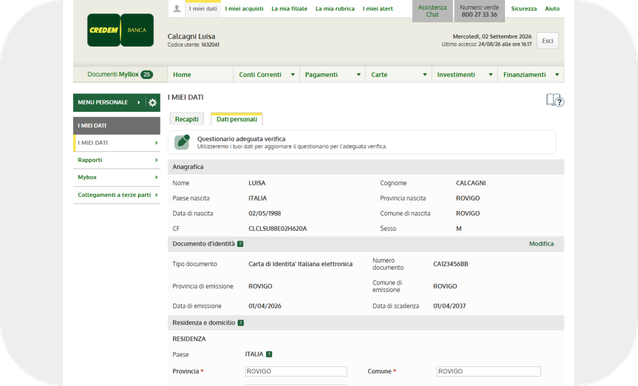Open Mybox in the sidebar
Screen dimensions: 638x386
(116, 177)
